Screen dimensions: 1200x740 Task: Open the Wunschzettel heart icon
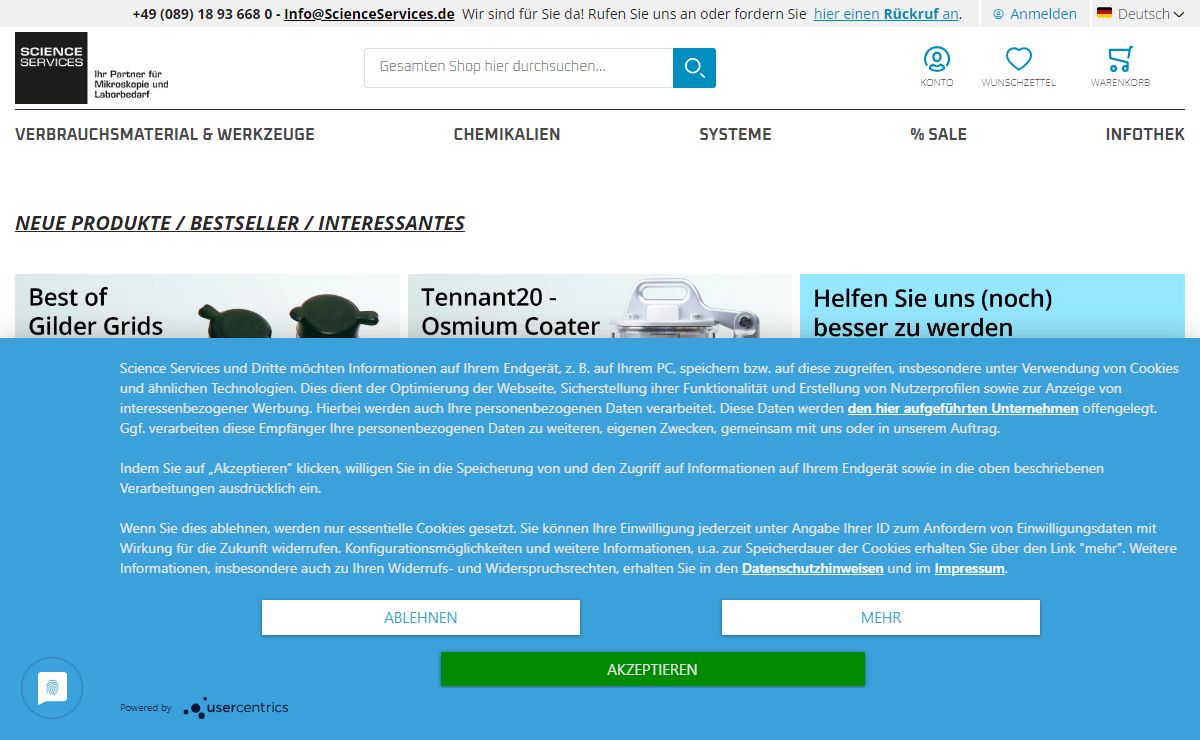point(1018,67)
